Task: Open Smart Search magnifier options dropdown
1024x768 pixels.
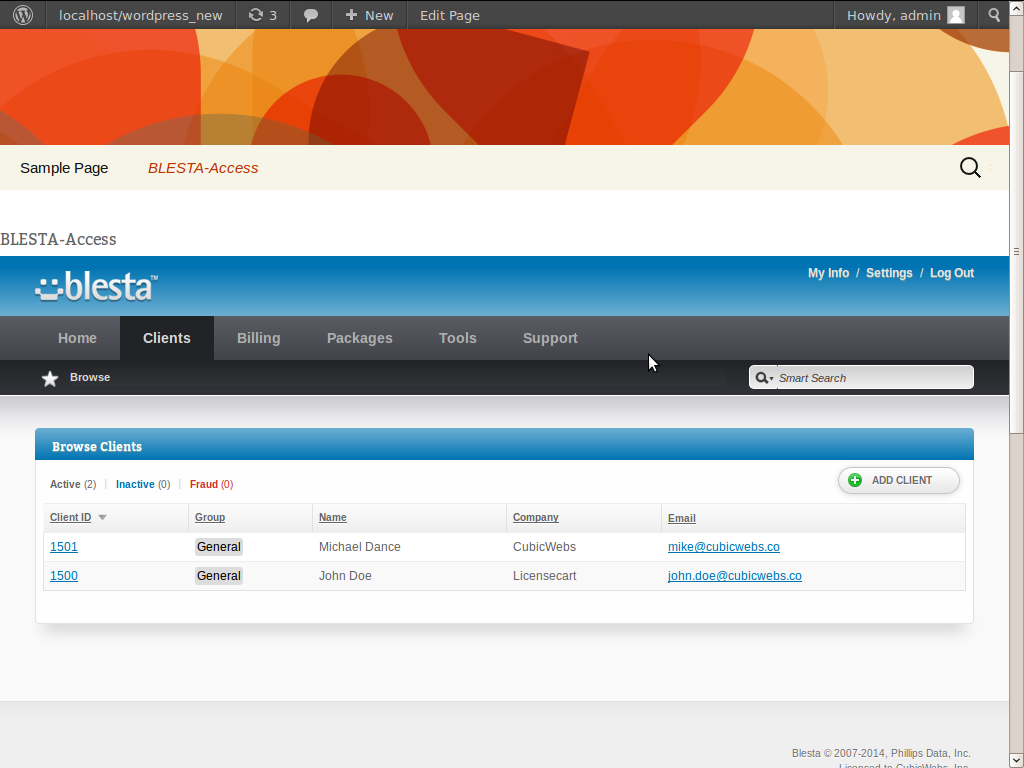Action: tap(763, 378)
